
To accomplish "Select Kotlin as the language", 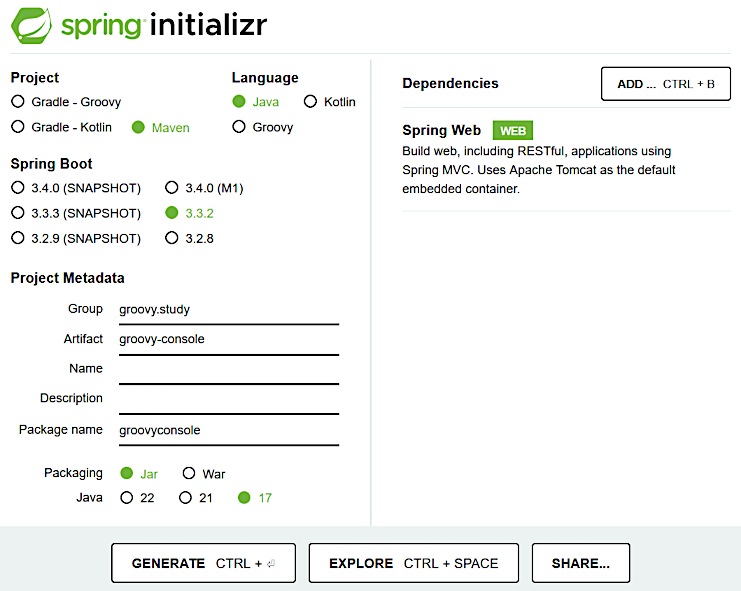I will 330,102.
